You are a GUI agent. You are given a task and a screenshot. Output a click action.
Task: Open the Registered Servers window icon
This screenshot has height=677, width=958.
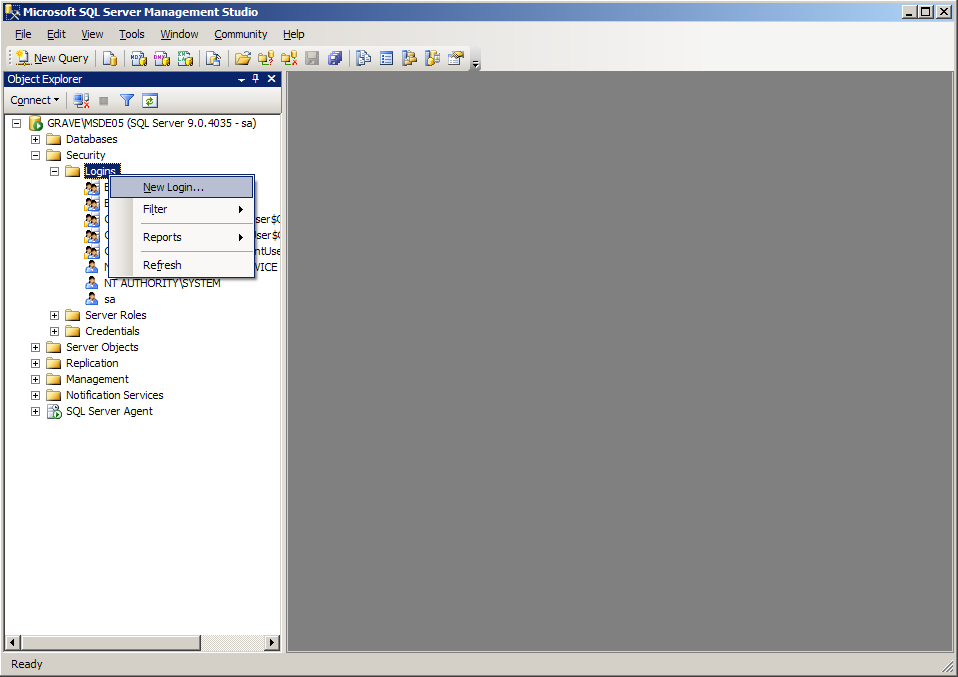pyautogui.click(x=364, y=58)
